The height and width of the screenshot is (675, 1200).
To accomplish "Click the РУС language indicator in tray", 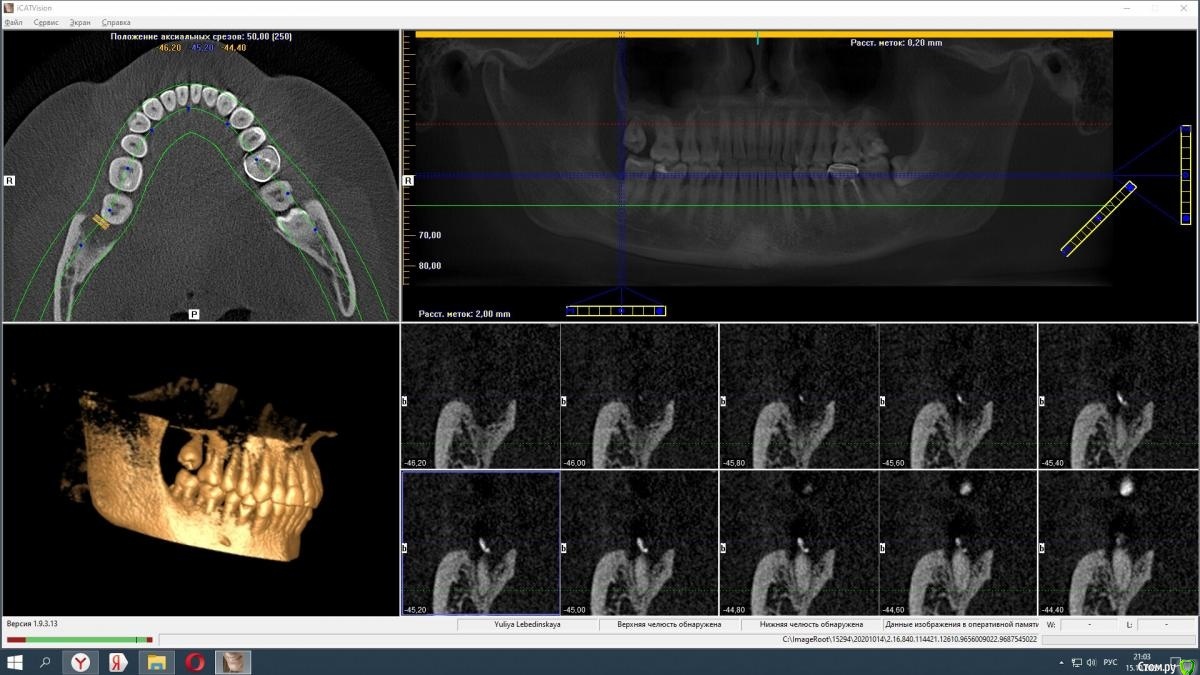I will click(1110, 662).
